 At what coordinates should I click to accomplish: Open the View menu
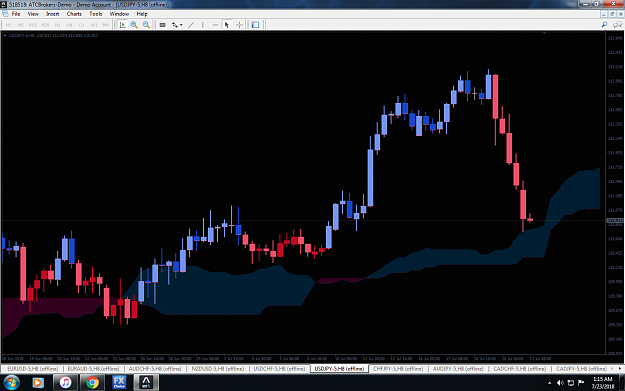coord(33,14)
